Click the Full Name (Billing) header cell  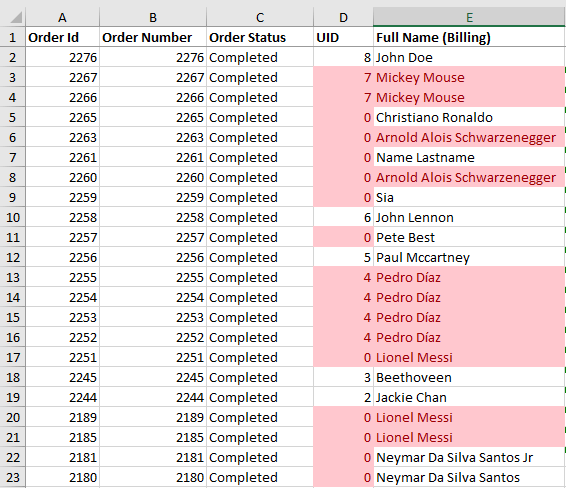pos(469,37)
